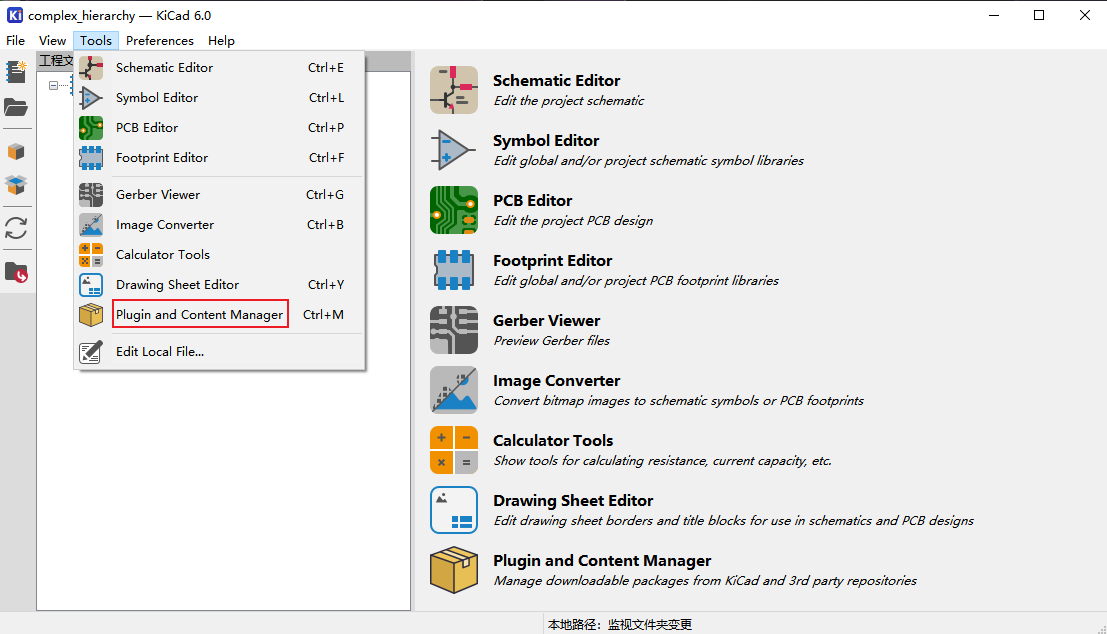The height and width of the screenshot is (634, 1107).
Task: Click the Archive Project box icon
Action: 16,152
